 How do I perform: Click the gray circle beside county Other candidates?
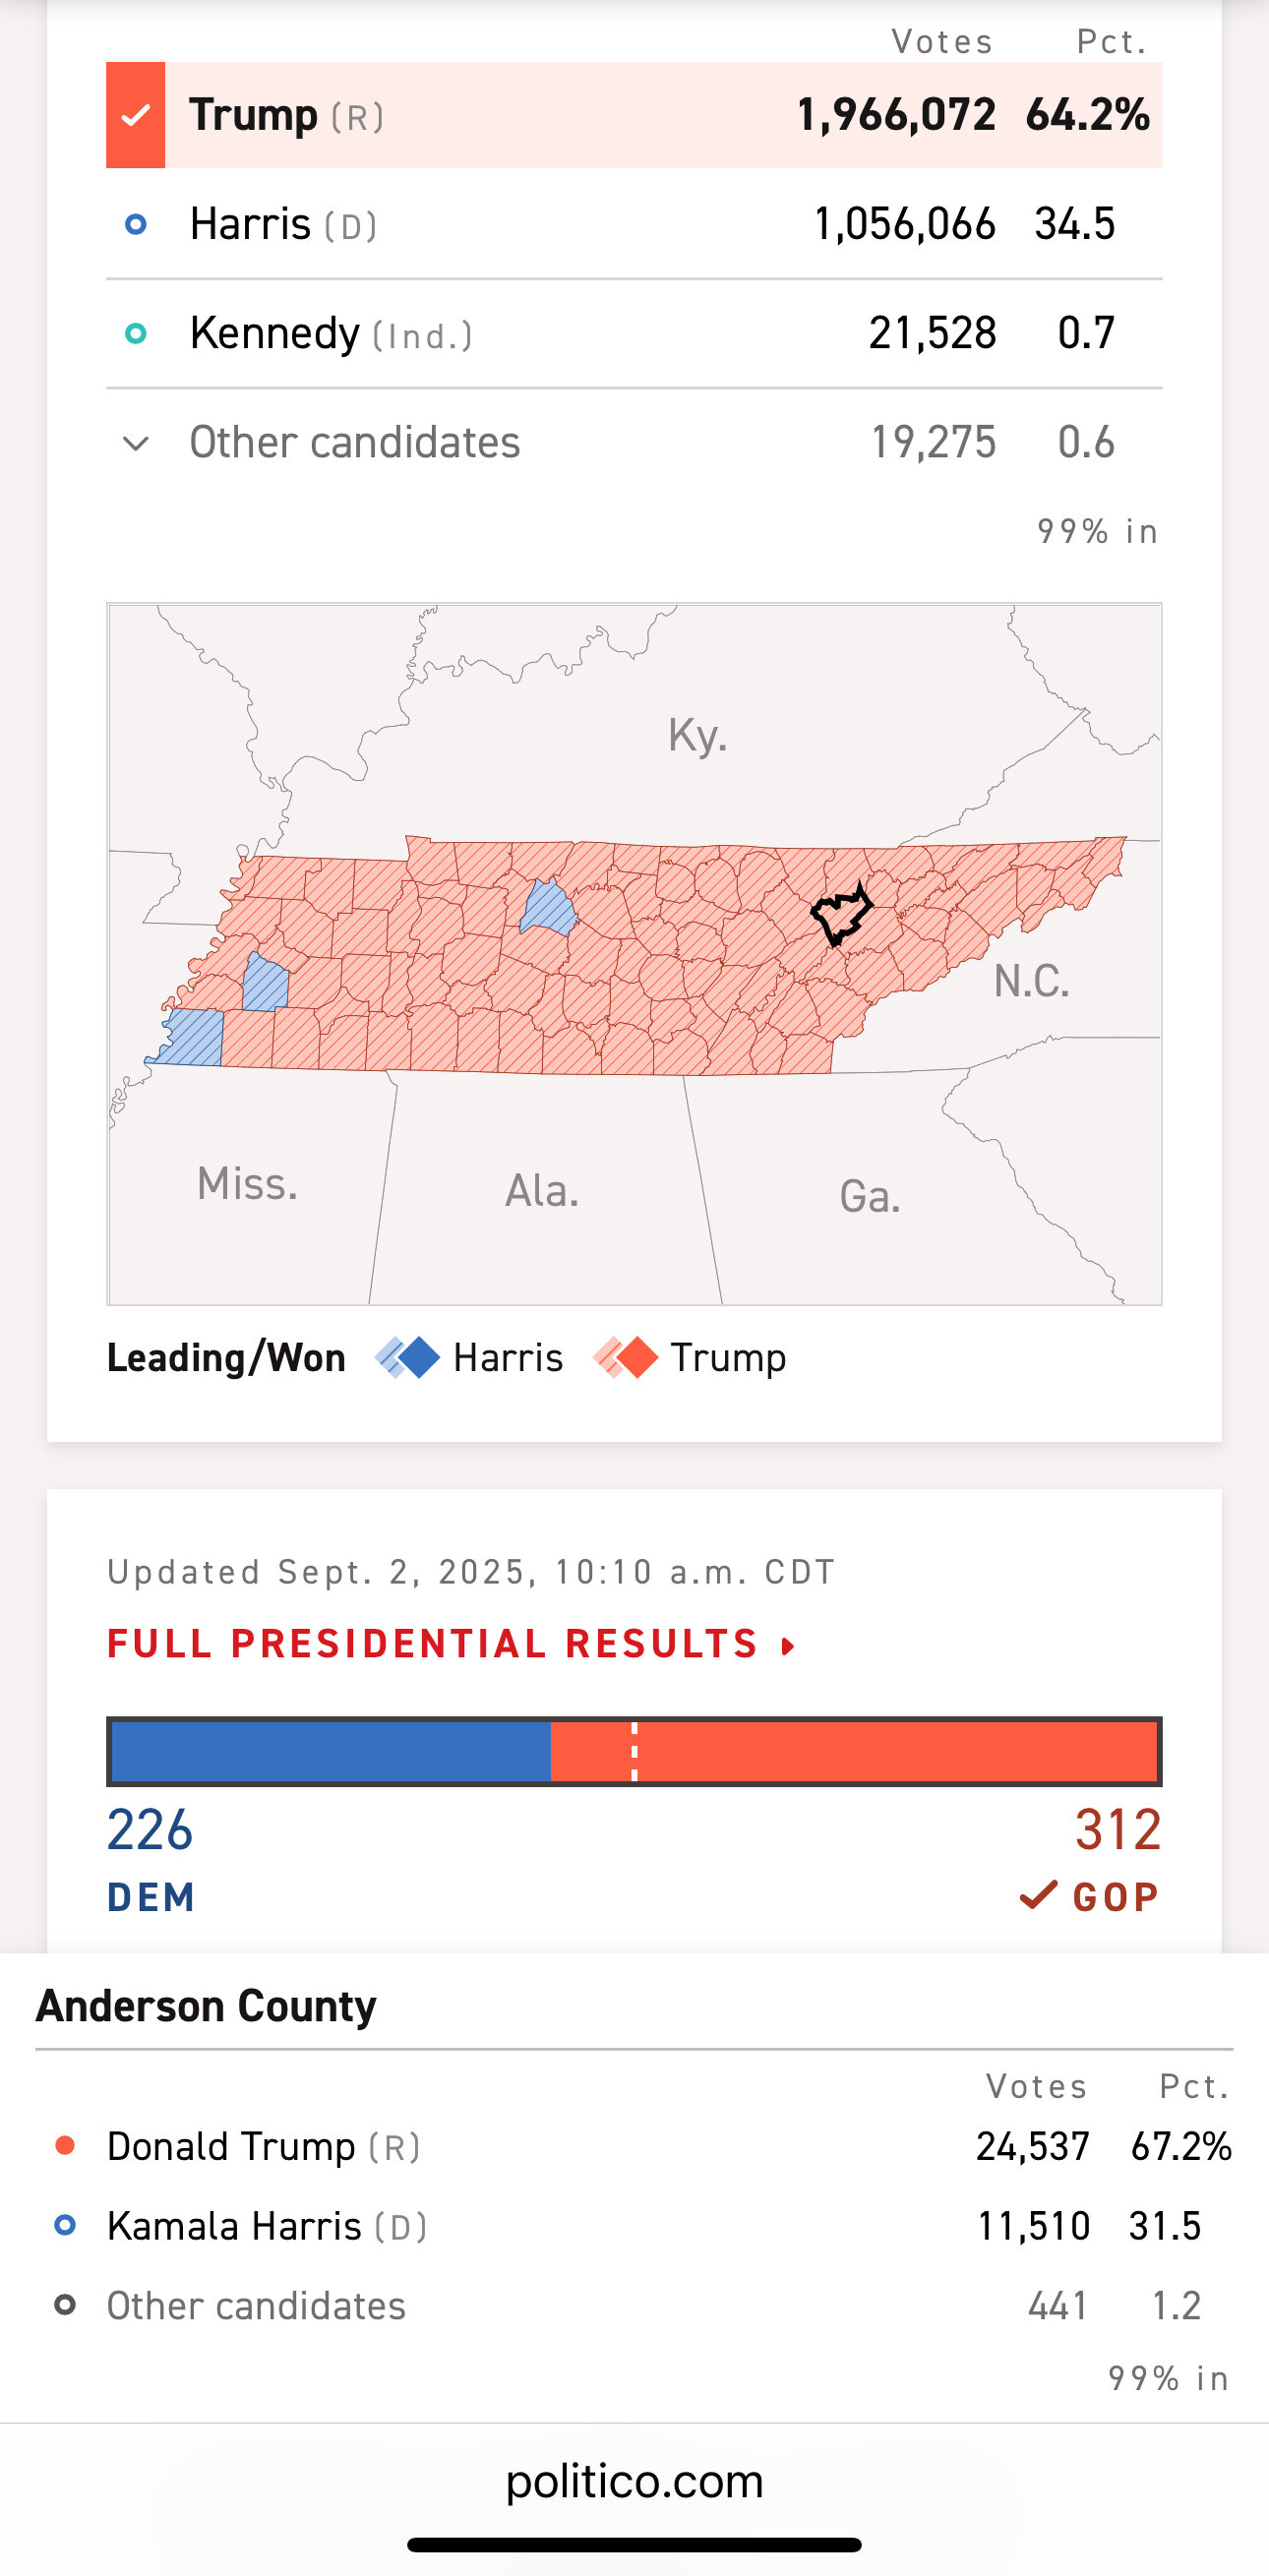65,2305
